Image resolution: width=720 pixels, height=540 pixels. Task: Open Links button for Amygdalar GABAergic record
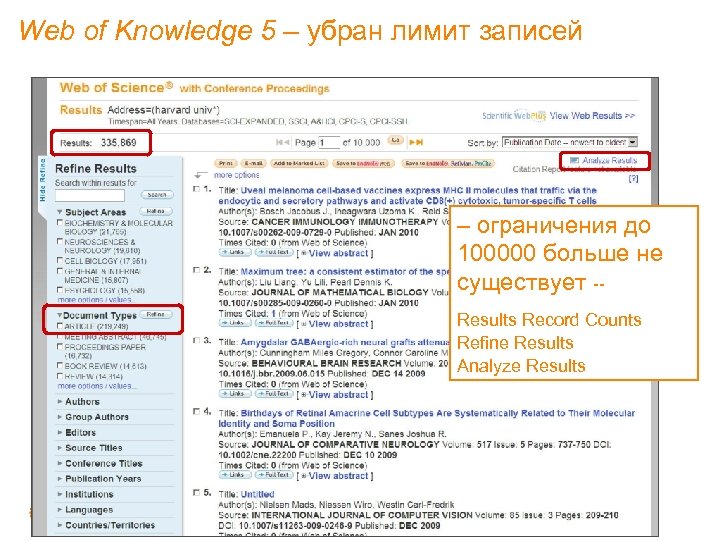(235, 394)
